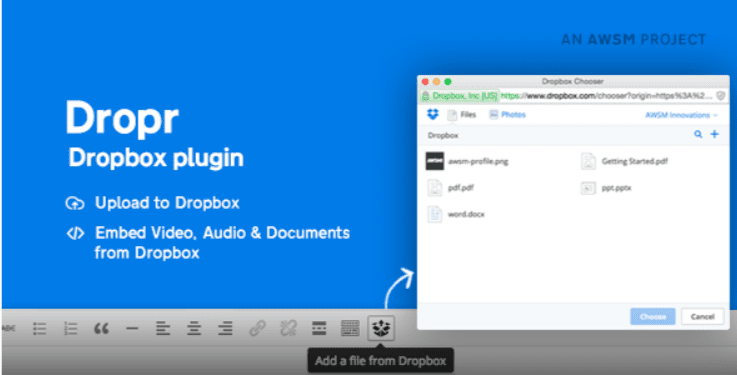Remove link with unlink icon

coord(288,328)
